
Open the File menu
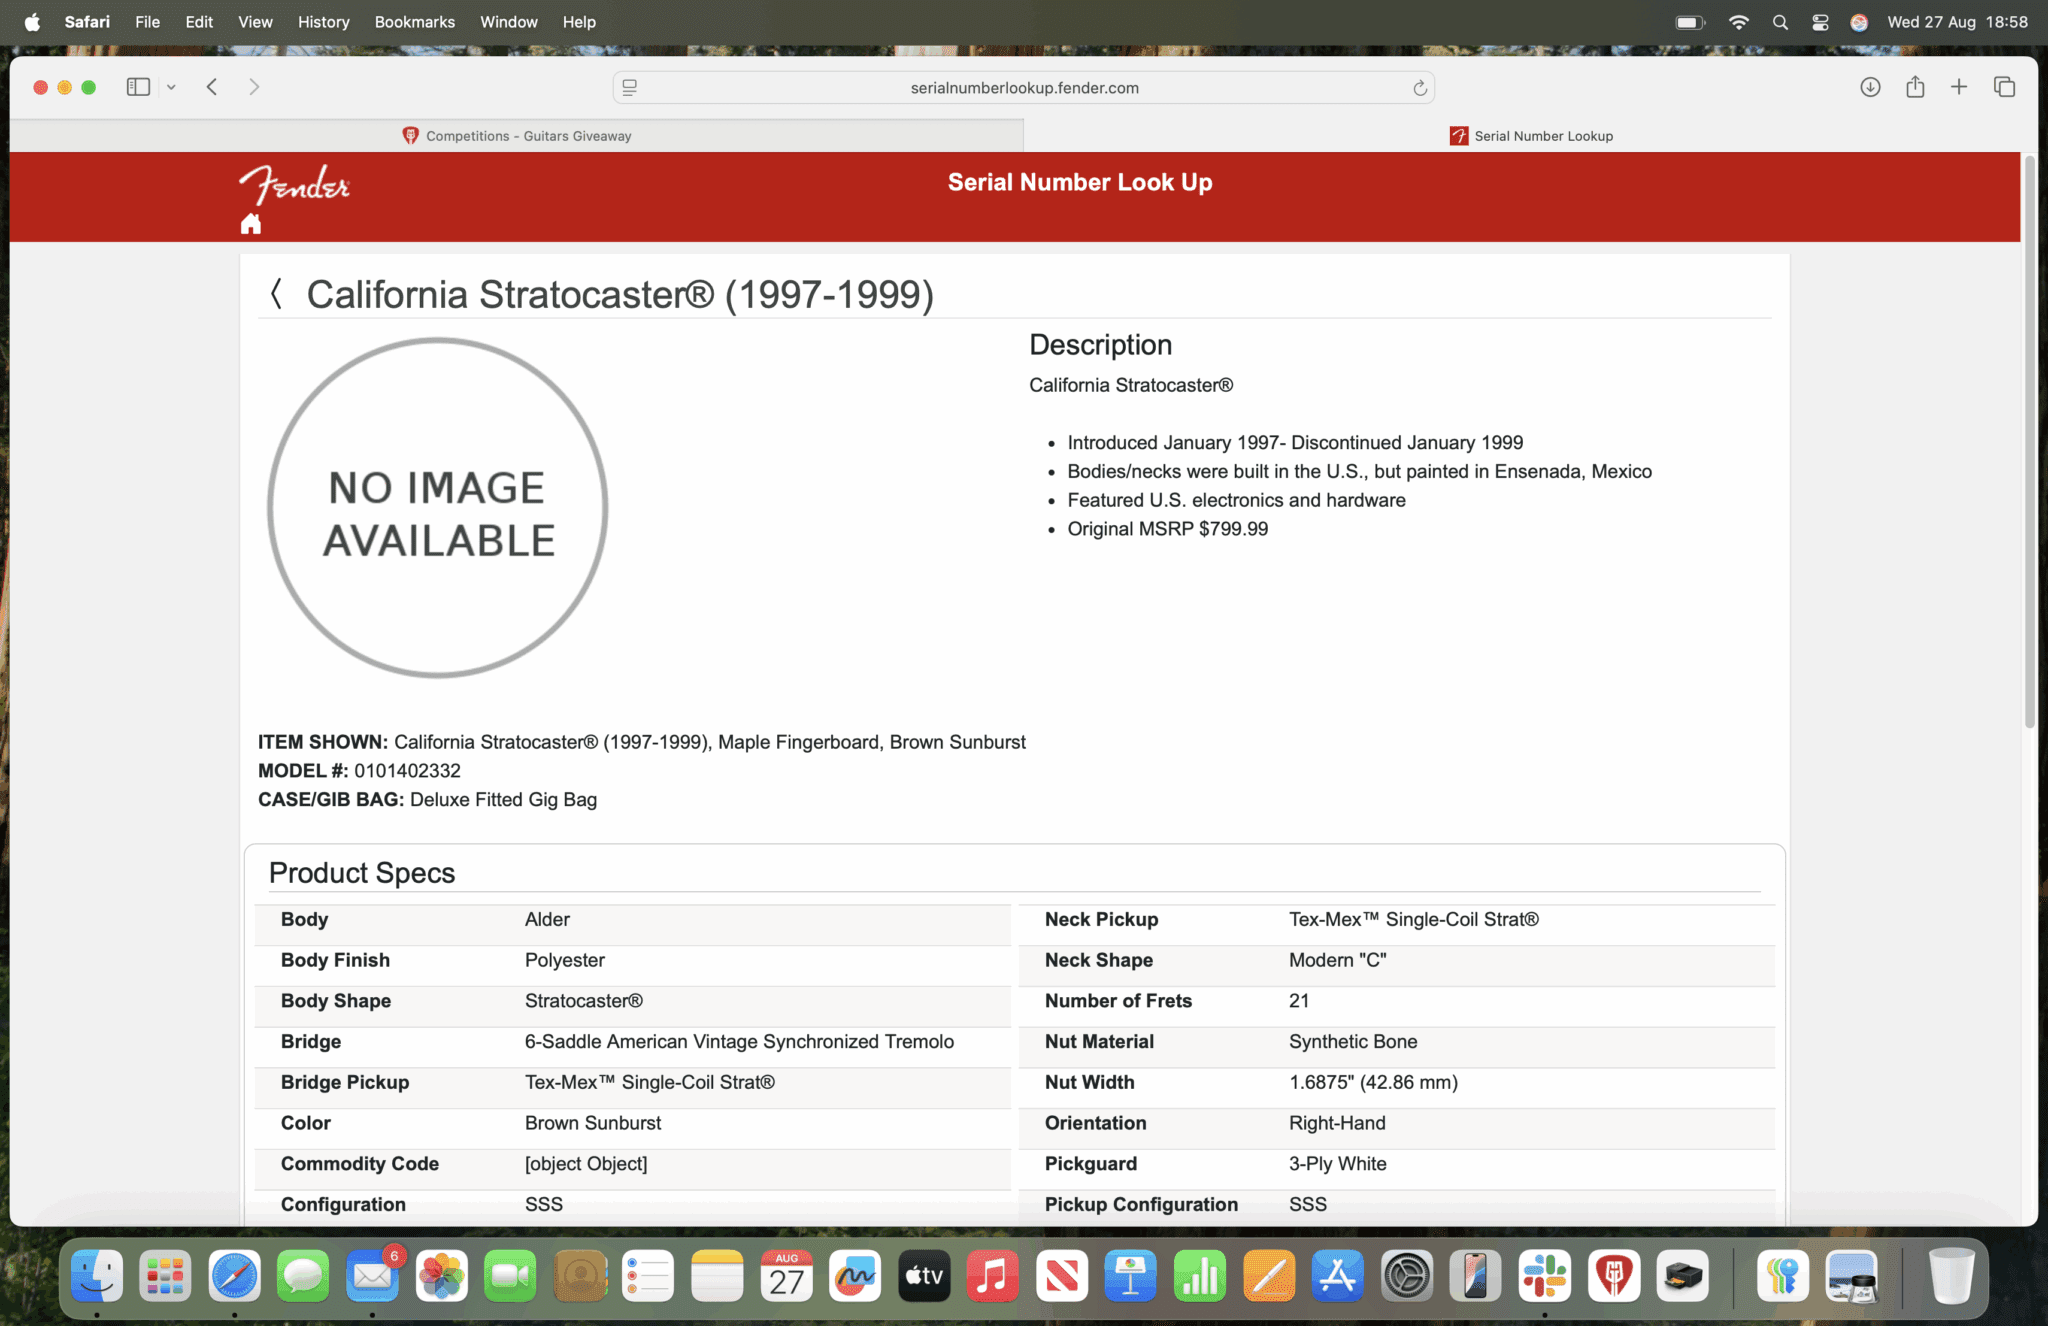pos(147,22)
